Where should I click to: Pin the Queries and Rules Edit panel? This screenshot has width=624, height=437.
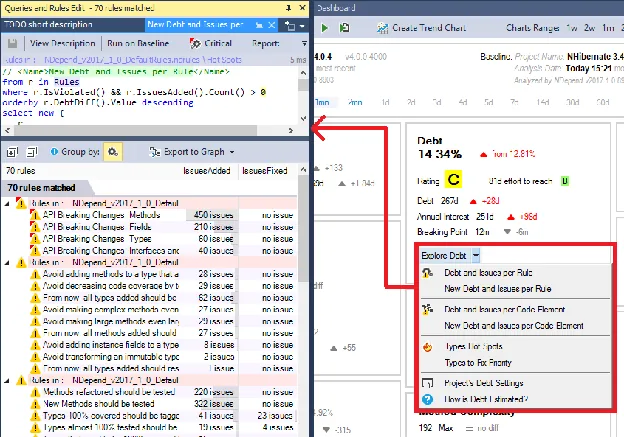(x=289, y=8)
